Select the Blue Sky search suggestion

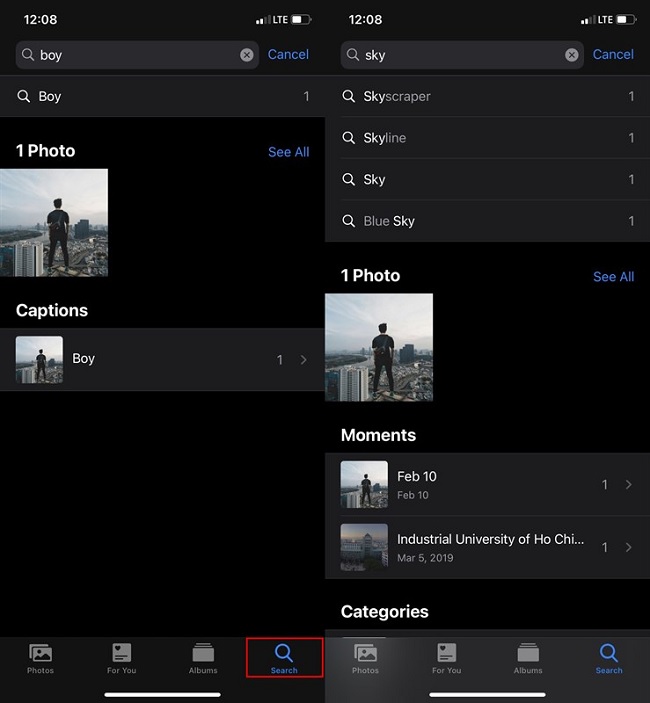[487, 221]
